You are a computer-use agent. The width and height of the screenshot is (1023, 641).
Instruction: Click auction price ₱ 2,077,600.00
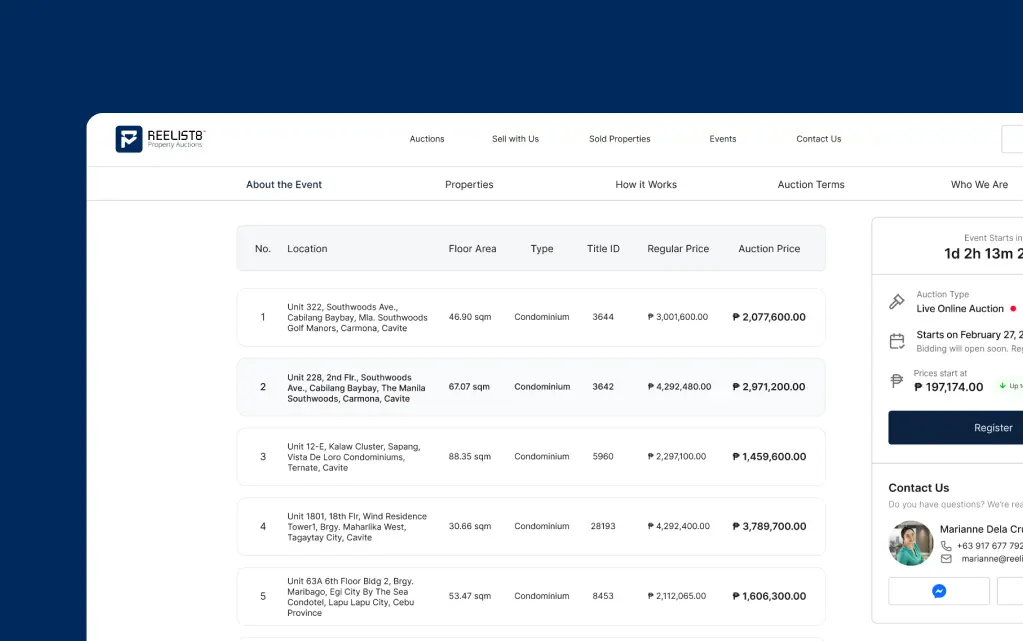click(x=769, y=317)
